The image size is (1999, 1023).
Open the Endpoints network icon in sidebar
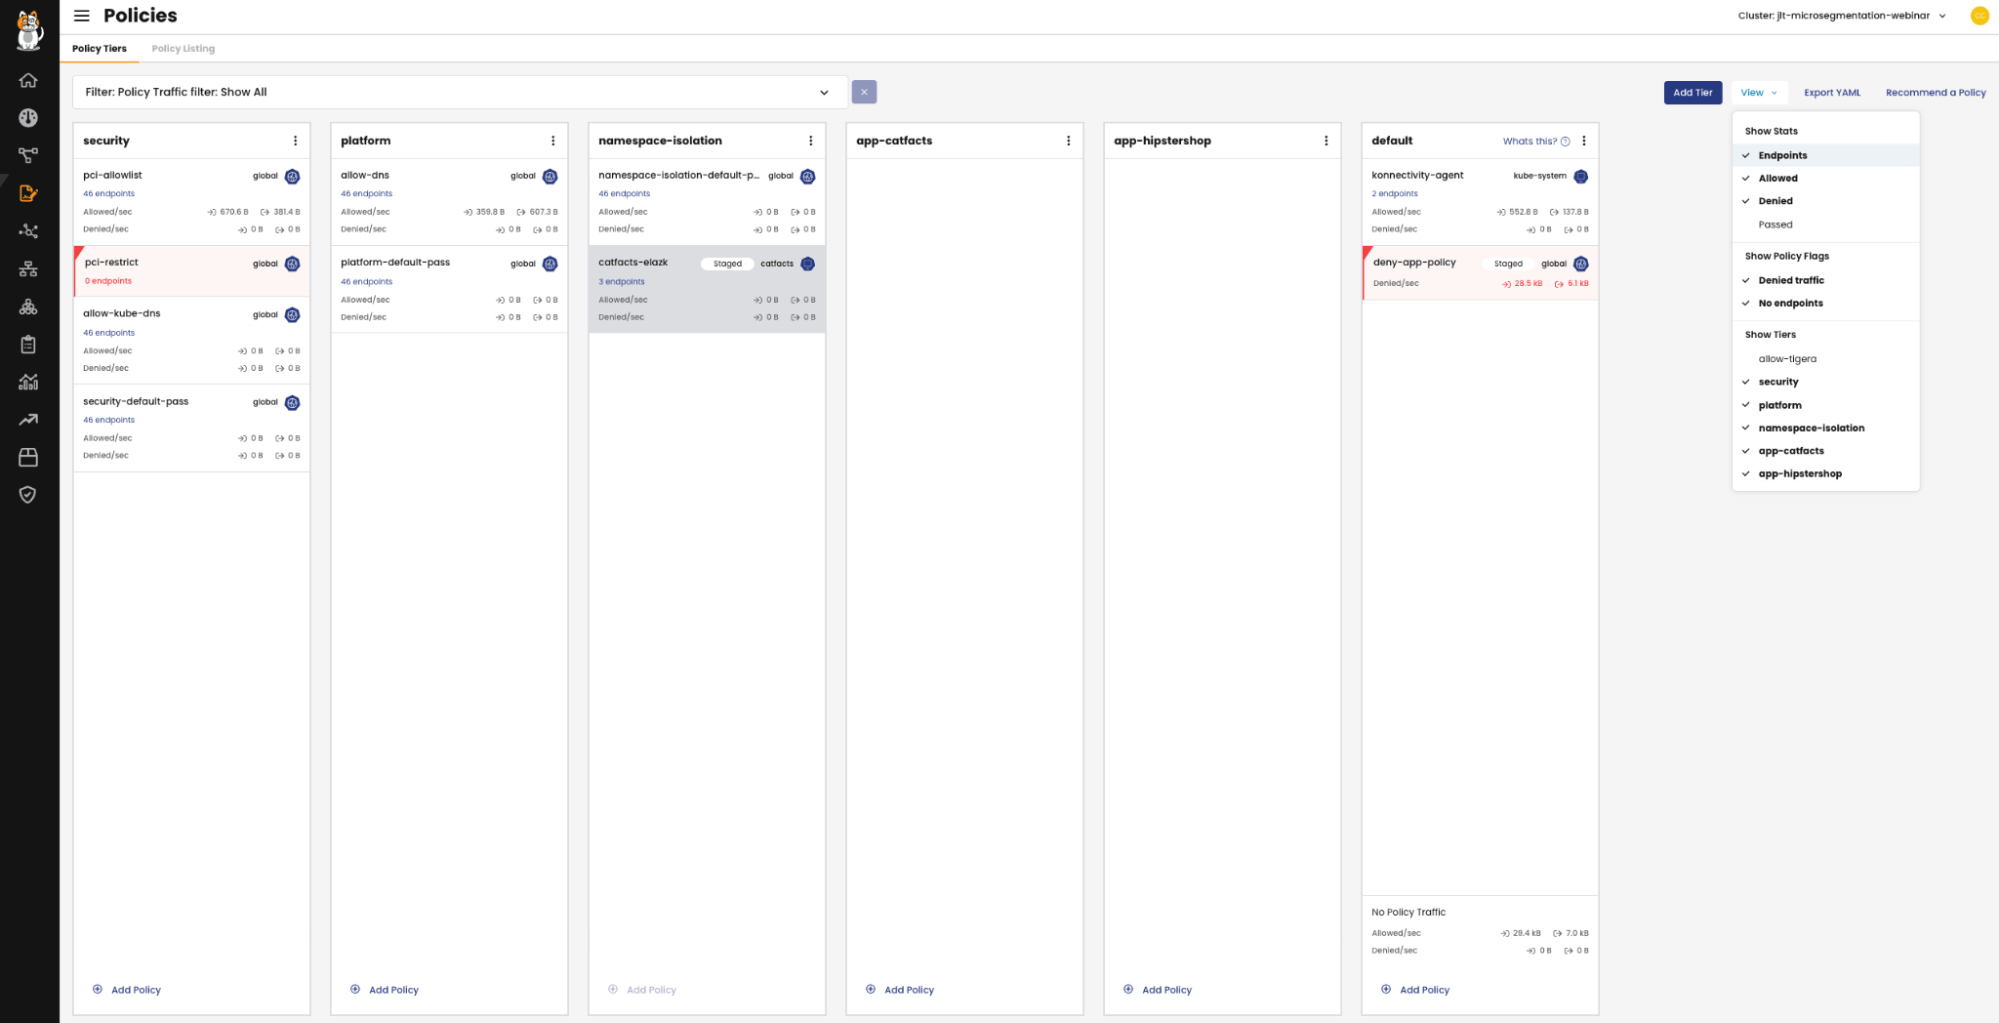coord(28,231)
